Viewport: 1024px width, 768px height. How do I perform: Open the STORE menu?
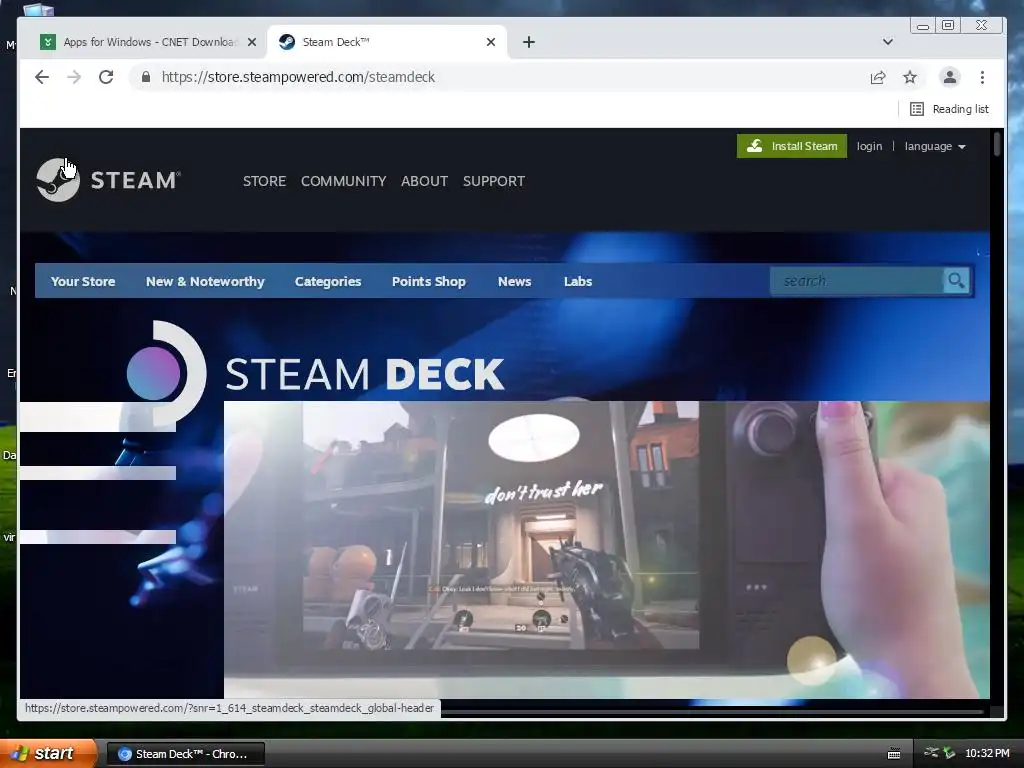[264, 181]
